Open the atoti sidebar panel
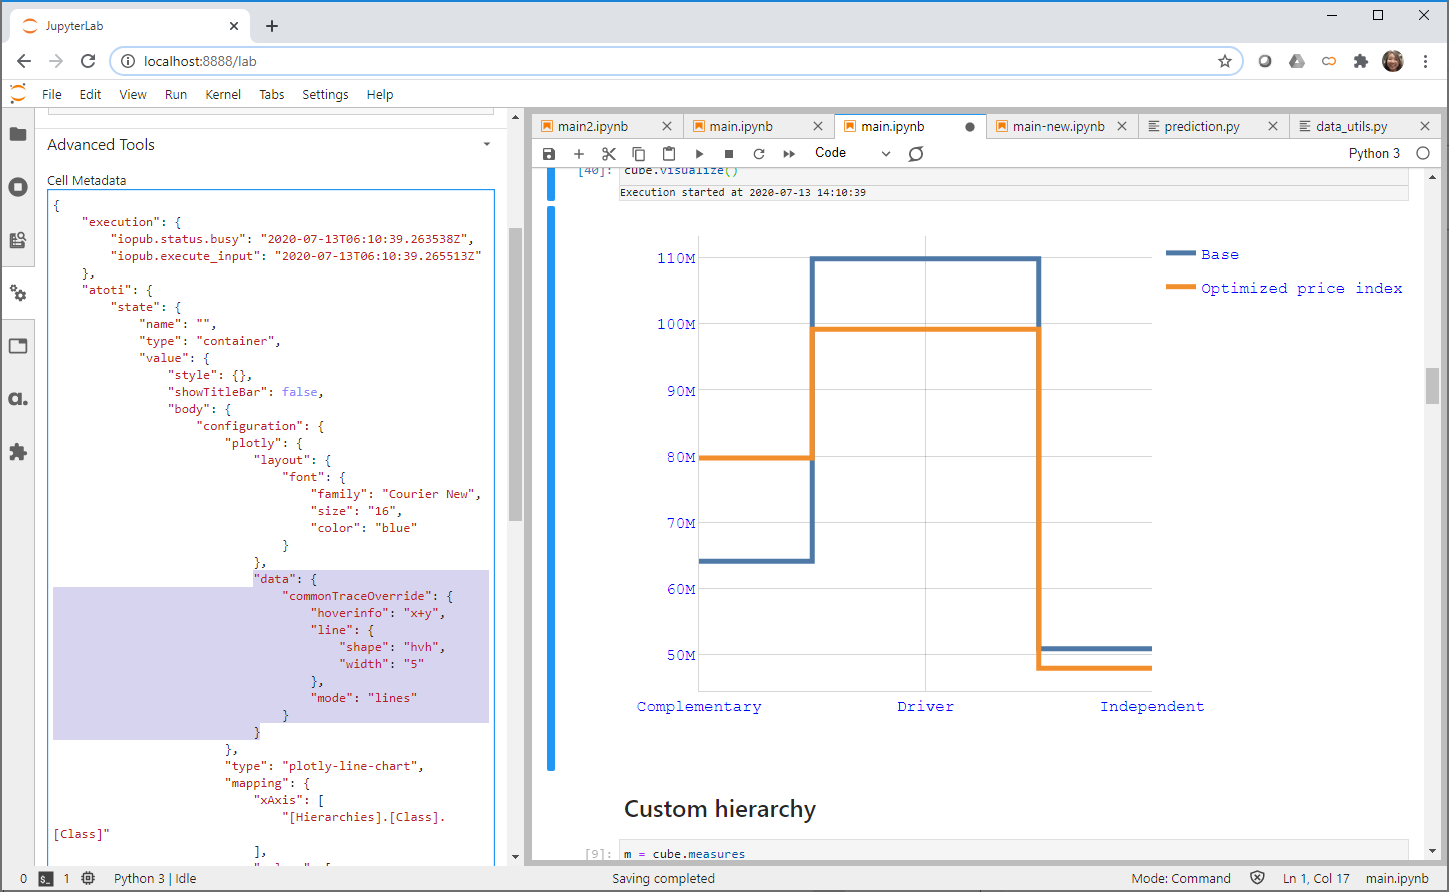1449x892 pixels. tap(18, 399)
